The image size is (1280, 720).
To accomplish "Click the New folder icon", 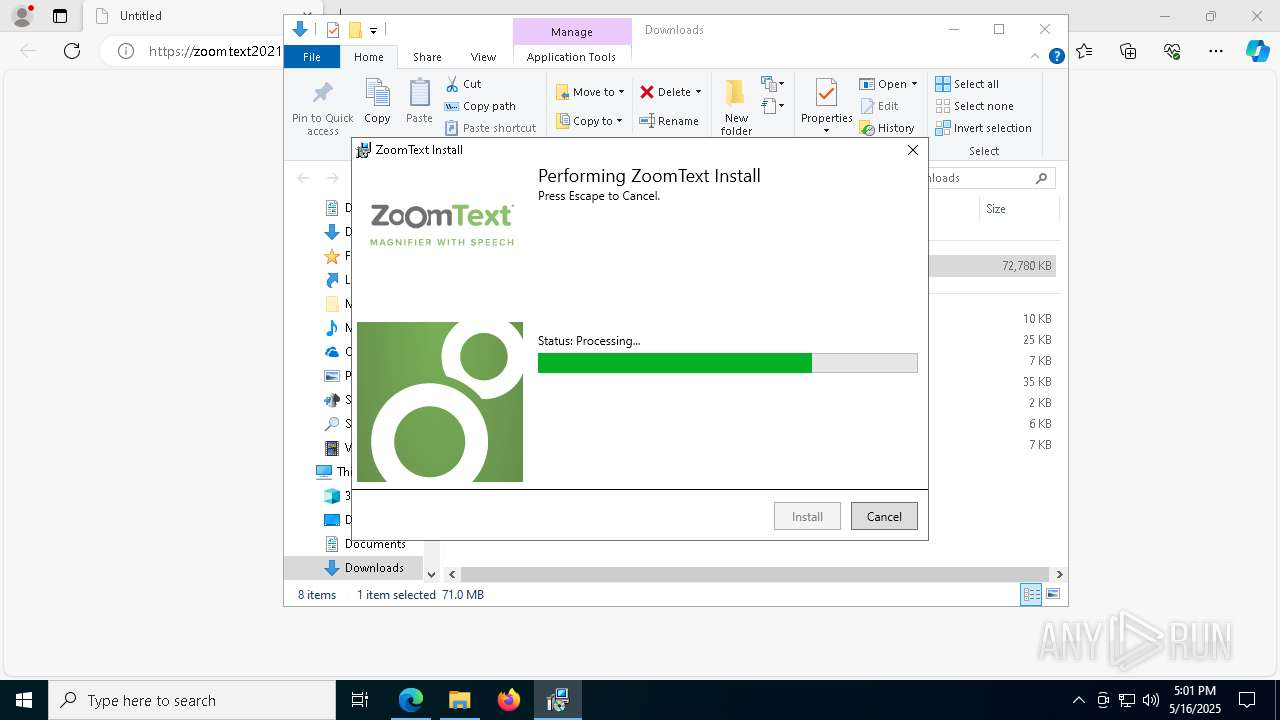I will tap(736, 93).
